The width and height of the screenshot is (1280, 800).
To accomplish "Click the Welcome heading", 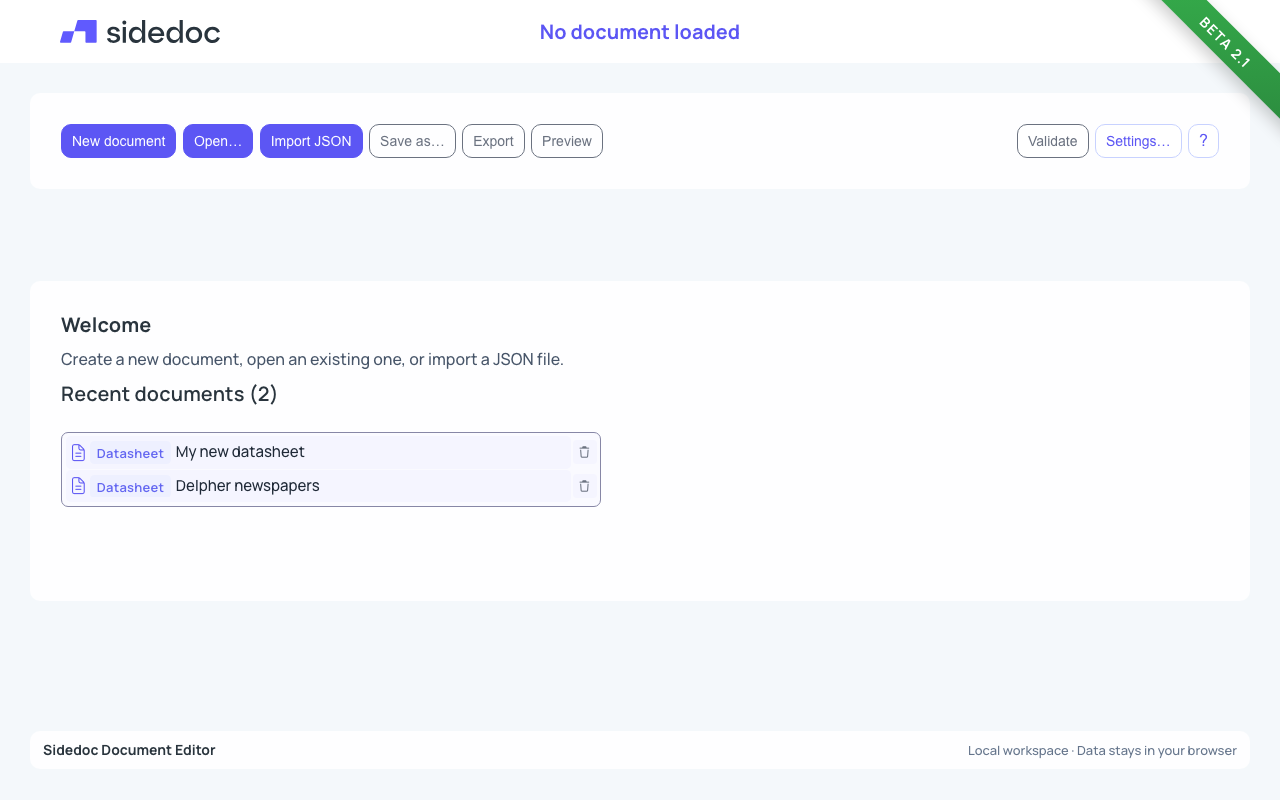I will click(106, 325).
